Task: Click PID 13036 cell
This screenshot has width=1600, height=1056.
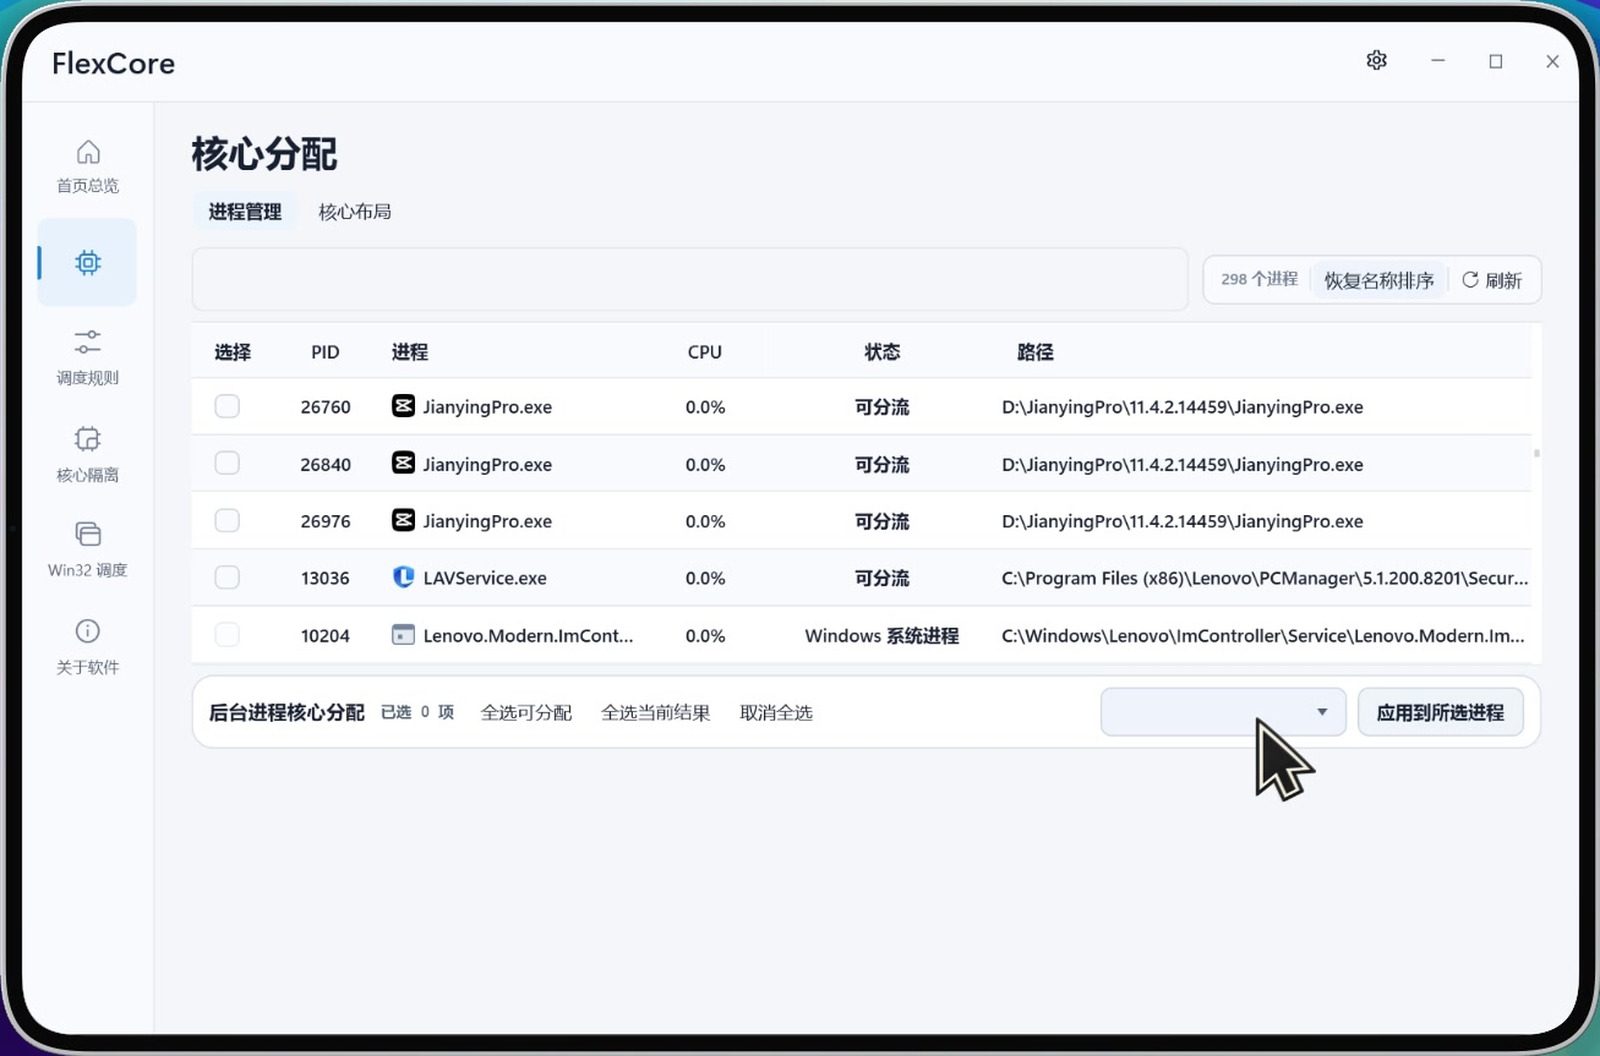Action: [x=325, y=578]
